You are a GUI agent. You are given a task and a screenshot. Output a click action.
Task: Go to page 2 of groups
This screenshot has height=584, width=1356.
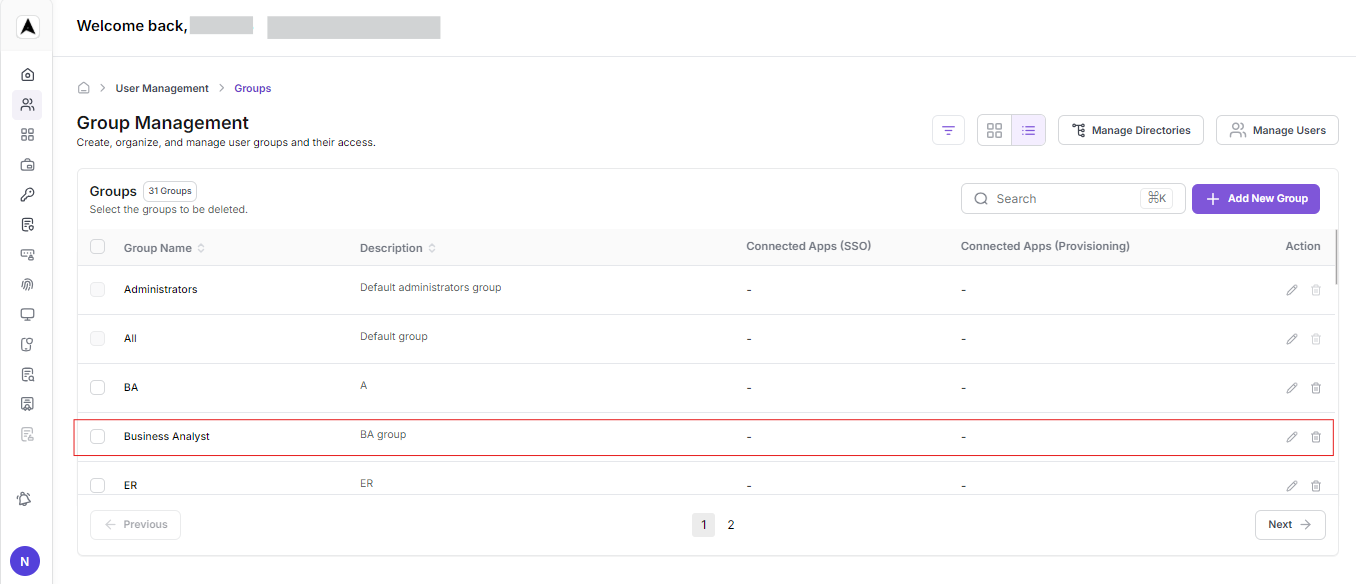pos(731,524)
